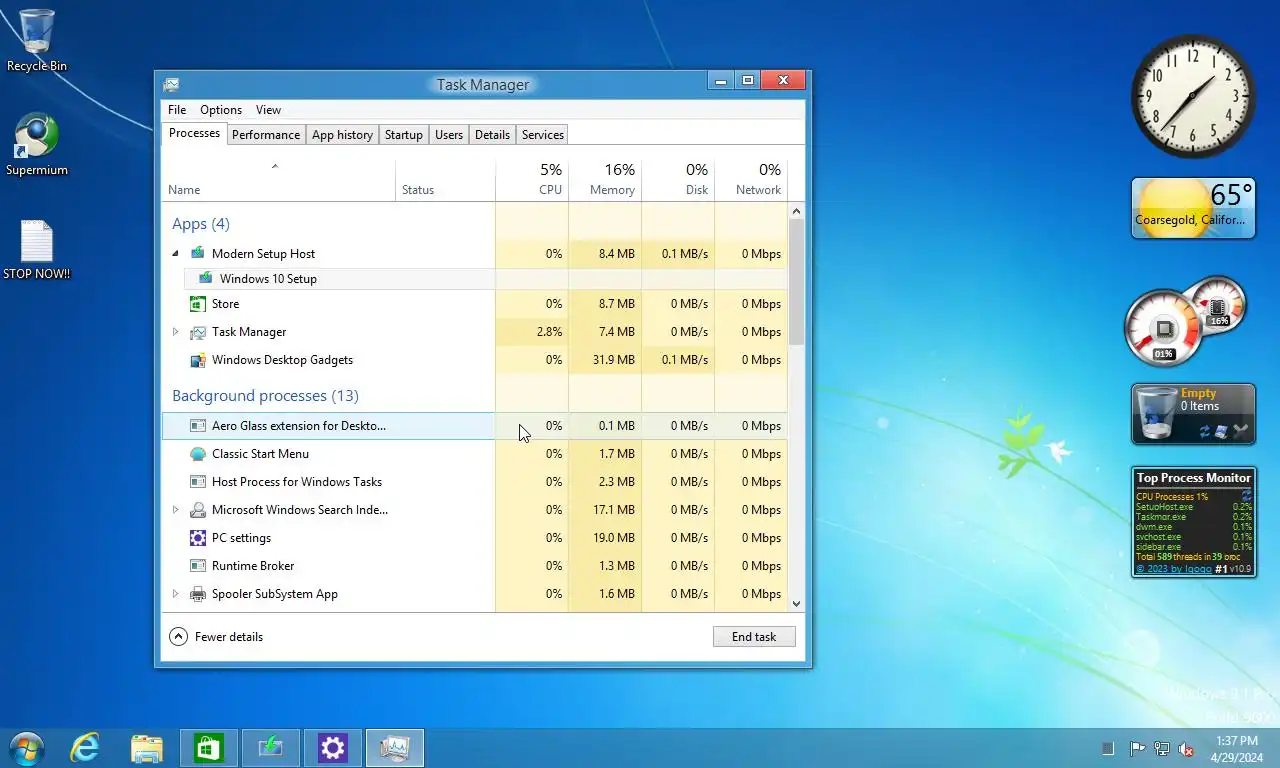Select the Background processes (13) heading

(265, 396)
